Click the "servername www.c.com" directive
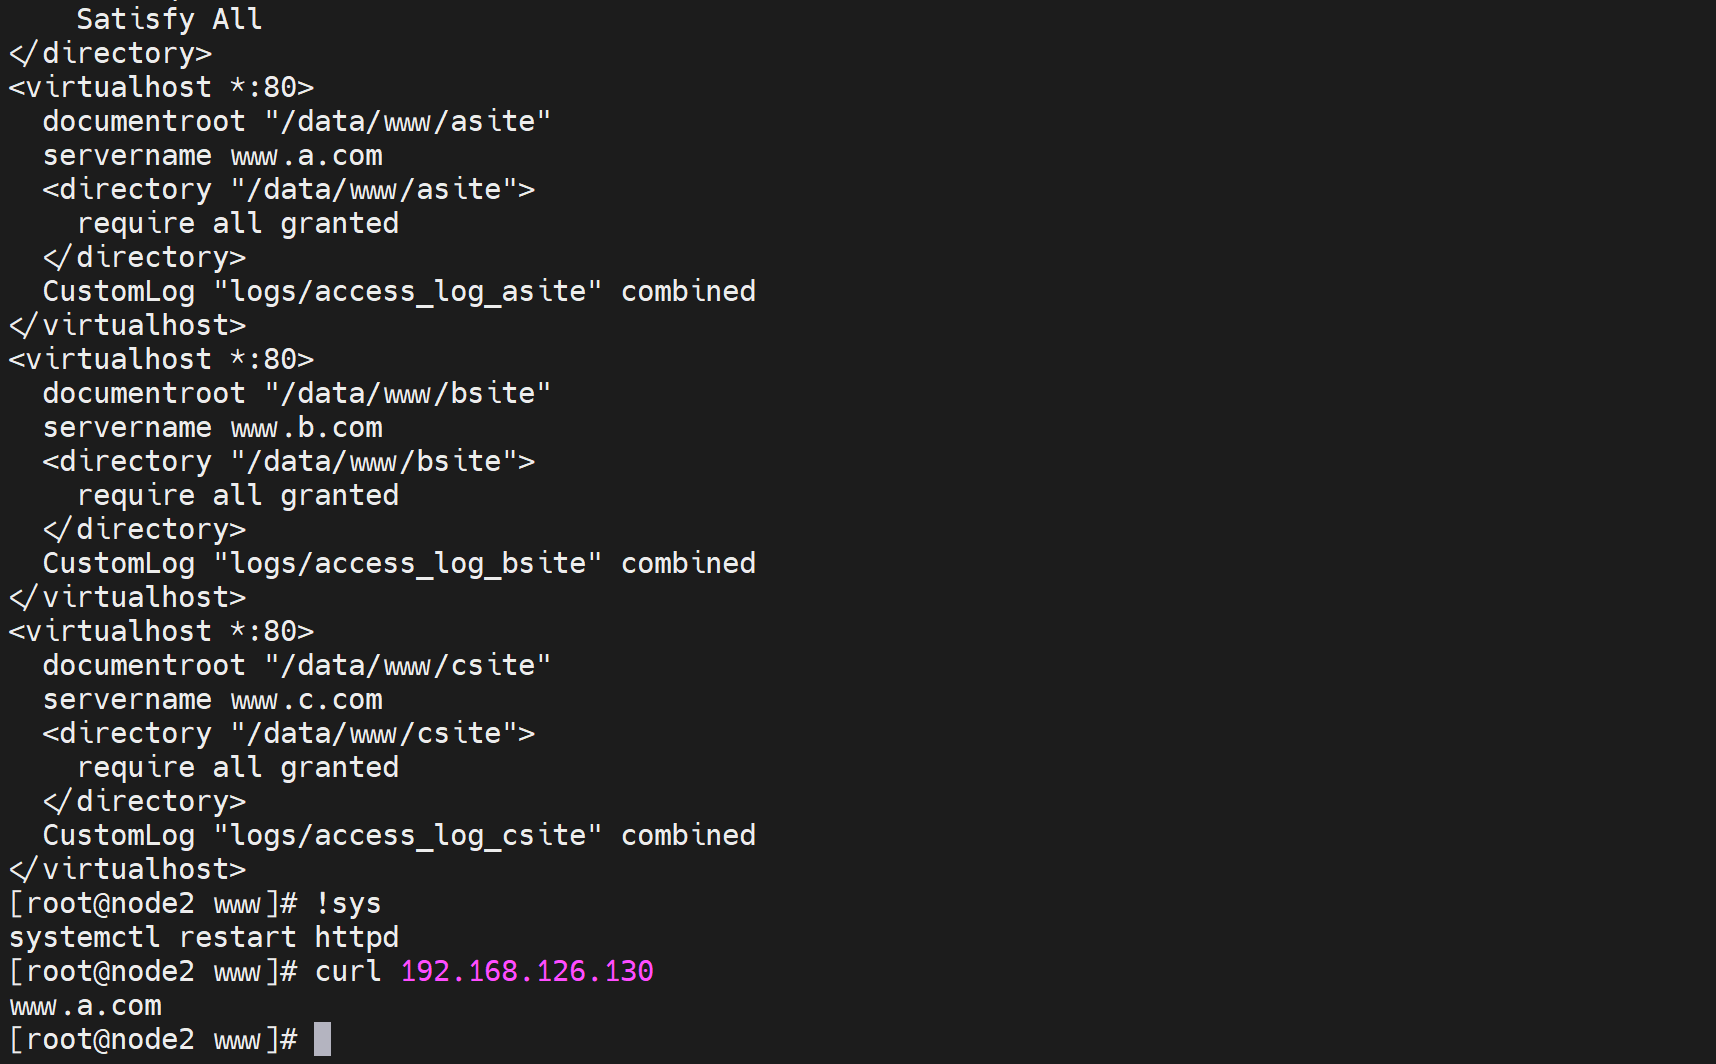 point(212,699)
